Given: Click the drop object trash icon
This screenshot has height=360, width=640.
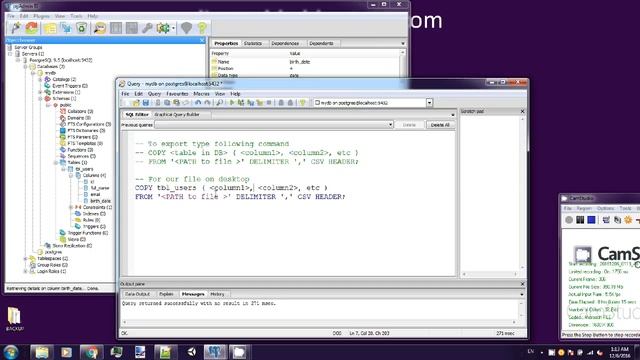Looking at the screenshot, I should 82,28.
